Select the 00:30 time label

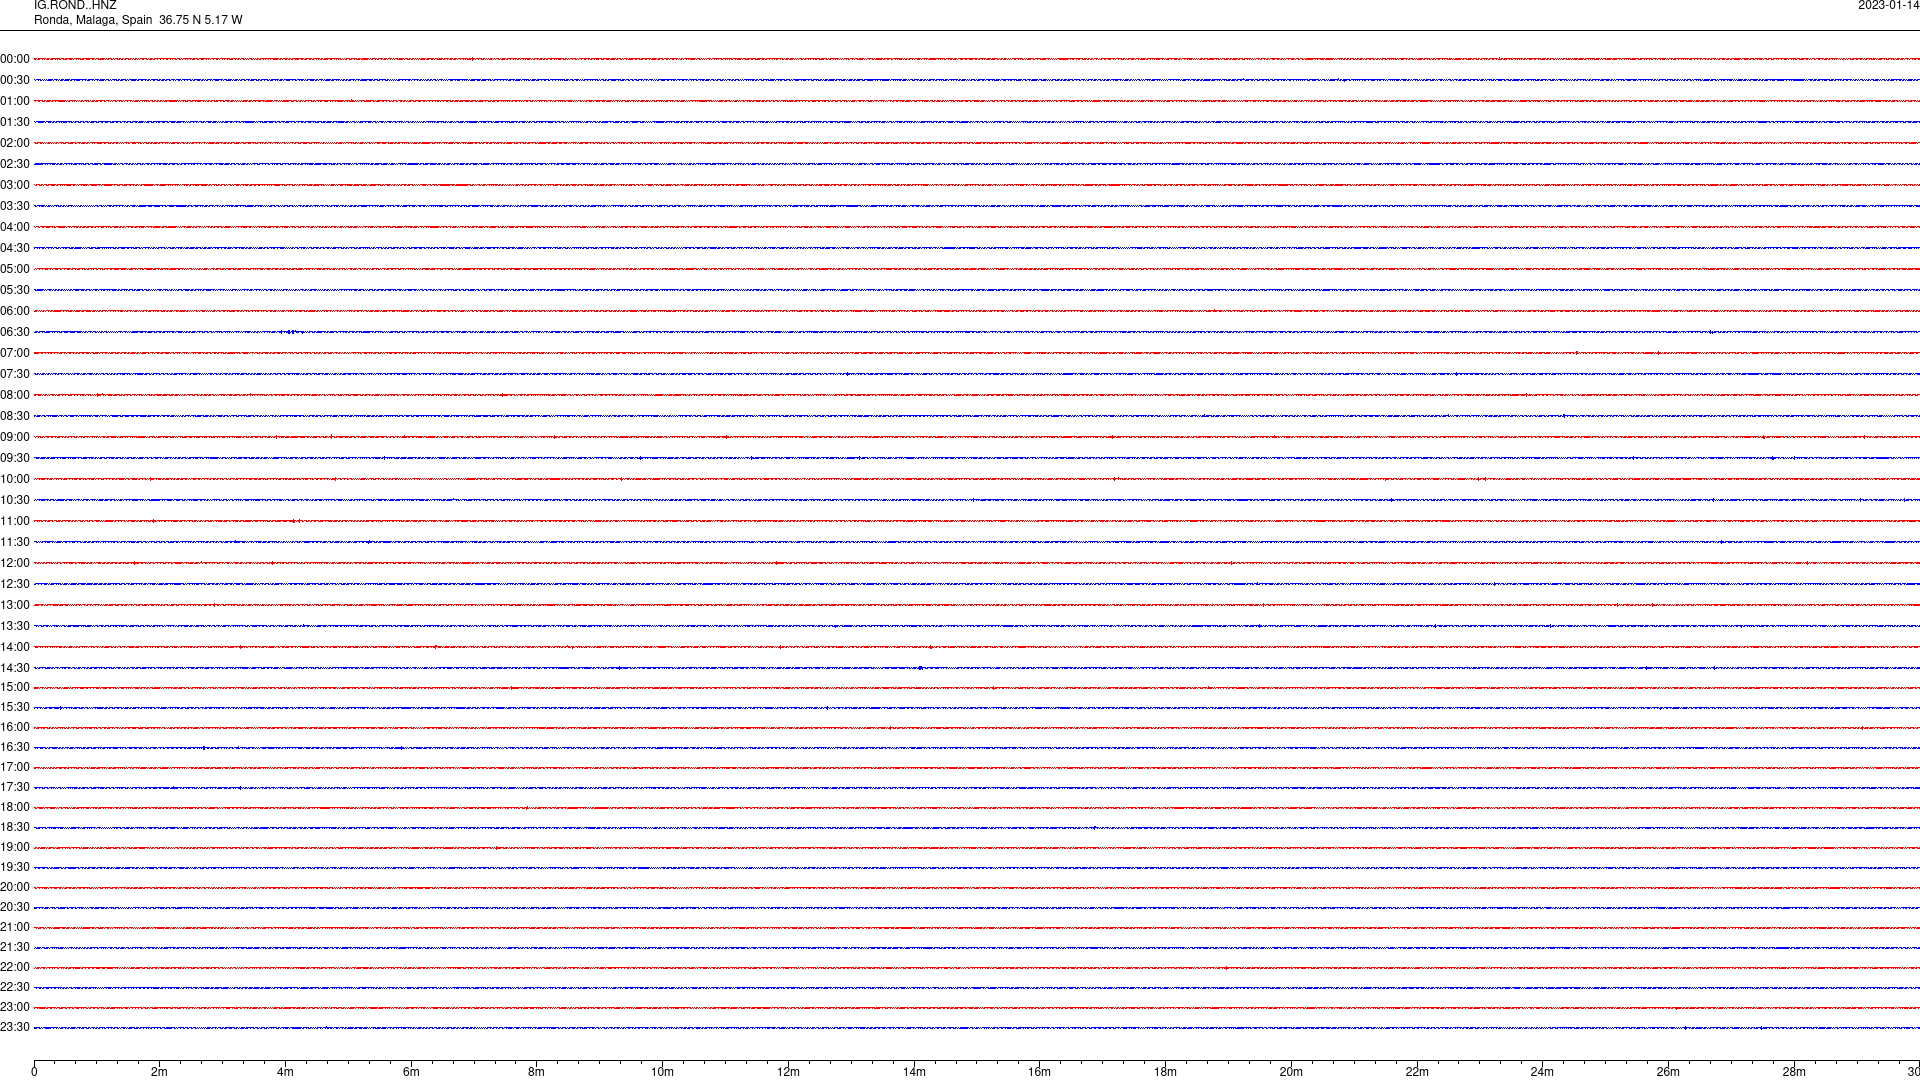coord(15,80)
